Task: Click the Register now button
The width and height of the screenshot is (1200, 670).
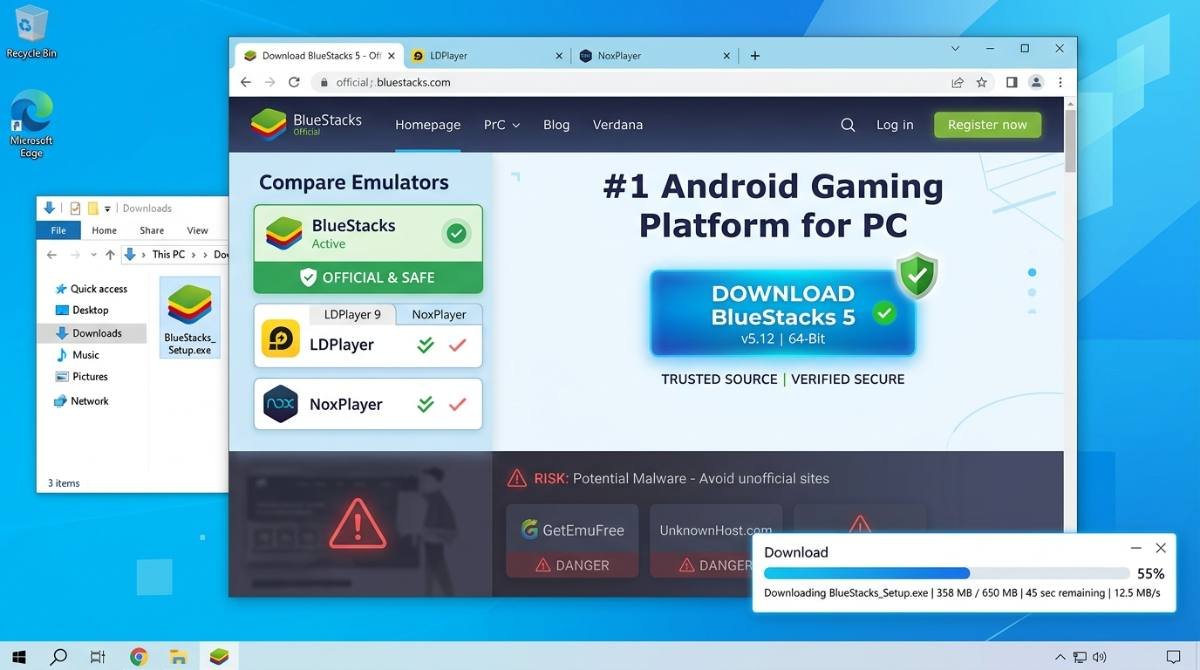Action: pyautogui.click(x=987, y=125)
